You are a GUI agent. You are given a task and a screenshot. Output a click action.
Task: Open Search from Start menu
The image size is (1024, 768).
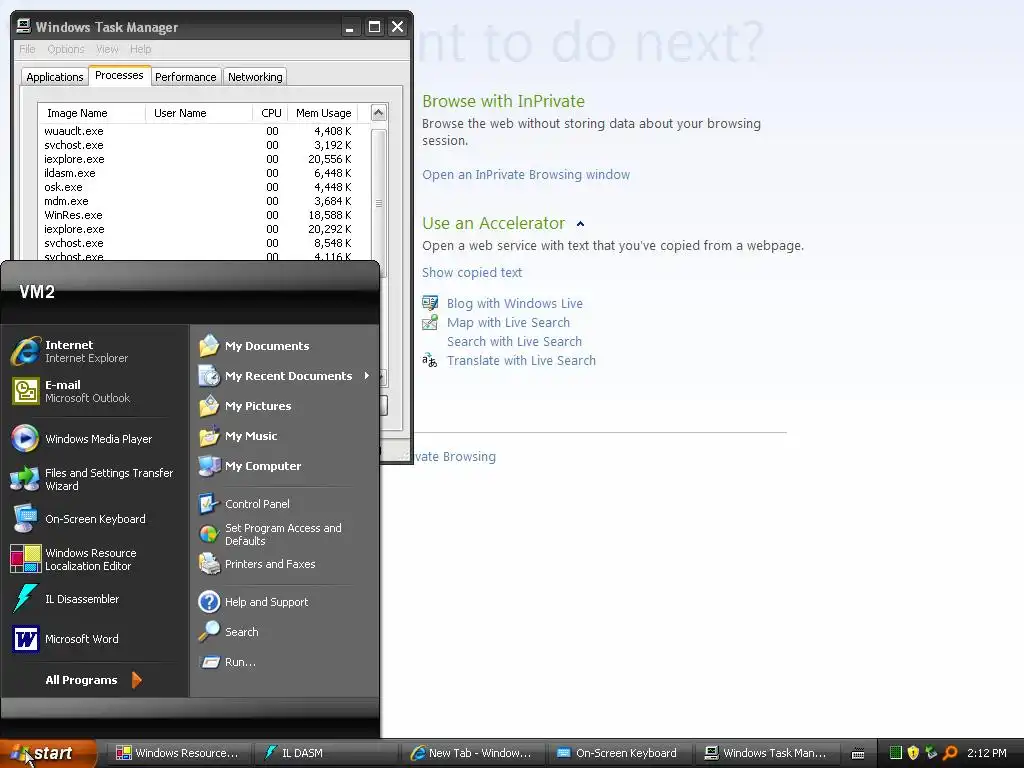tap(284, 632)
